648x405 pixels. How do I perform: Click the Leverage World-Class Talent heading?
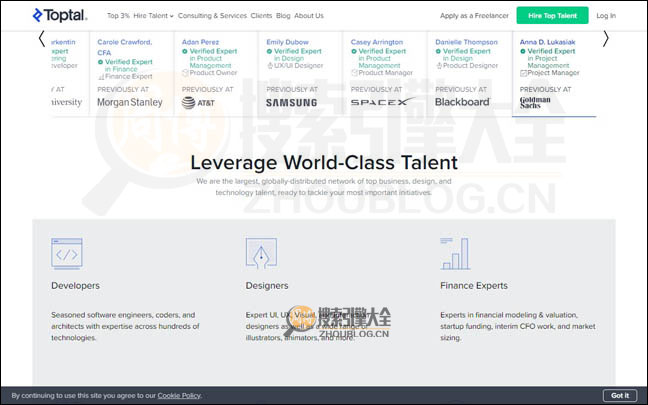[x=324, y=162]
